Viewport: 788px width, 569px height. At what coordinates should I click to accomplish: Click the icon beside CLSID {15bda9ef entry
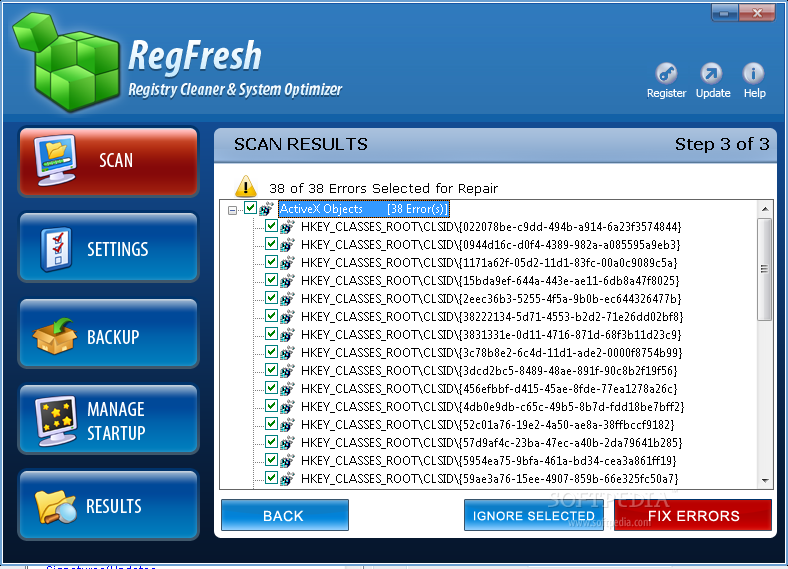pos(287,281)
